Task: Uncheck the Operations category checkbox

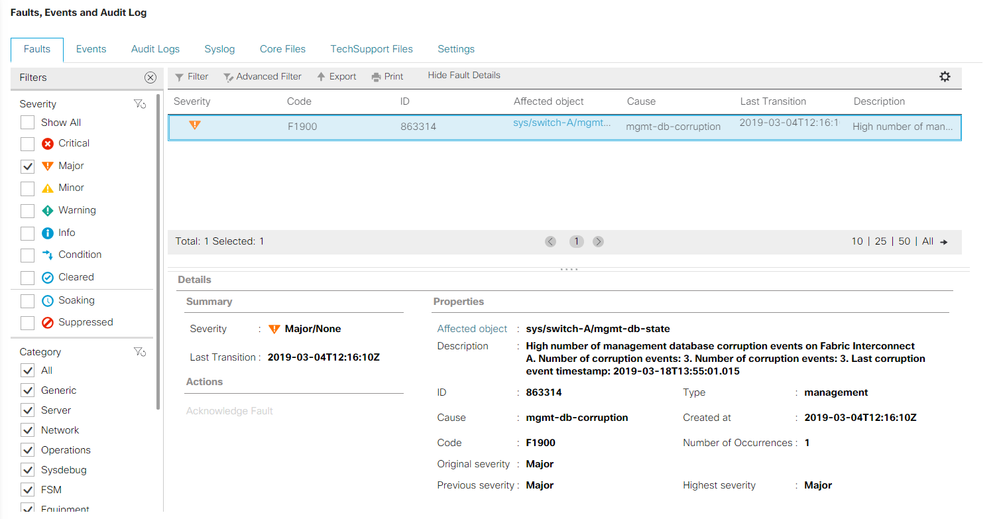Action: tap(27, 450)
